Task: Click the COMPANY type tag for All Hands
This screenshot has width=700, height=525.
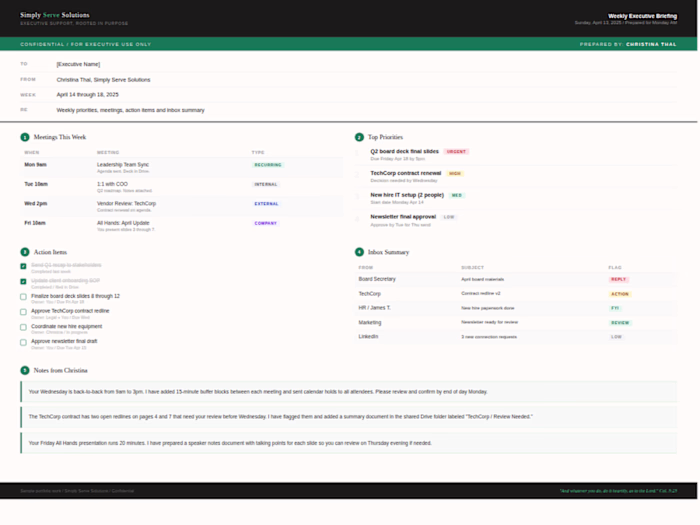Action: click(x=266, y=223)
